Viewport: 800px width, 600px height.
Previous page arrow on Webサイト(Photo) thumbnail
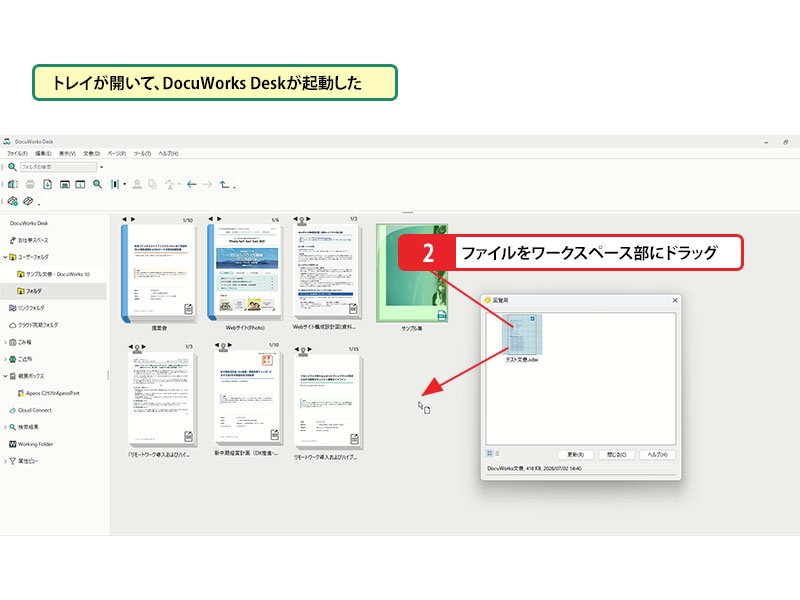click(x=211, y=219)
